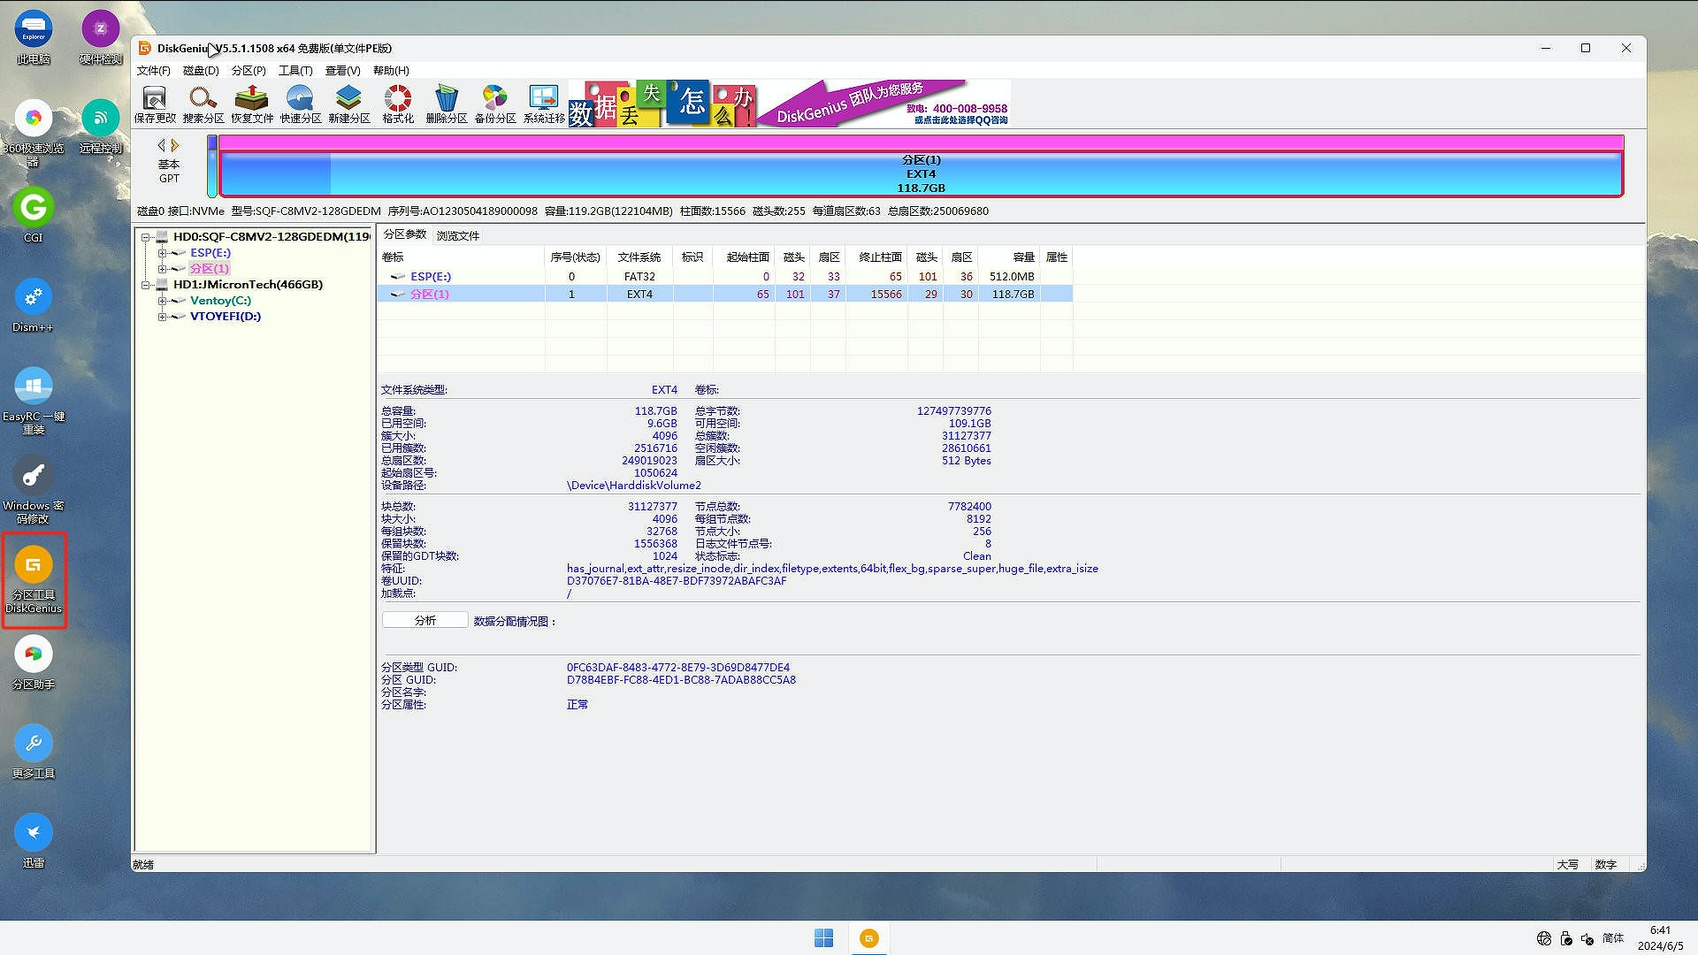The image size is (1698, 955).
Task: Select the small ESP segment in disk map
Action: [213, 166]
